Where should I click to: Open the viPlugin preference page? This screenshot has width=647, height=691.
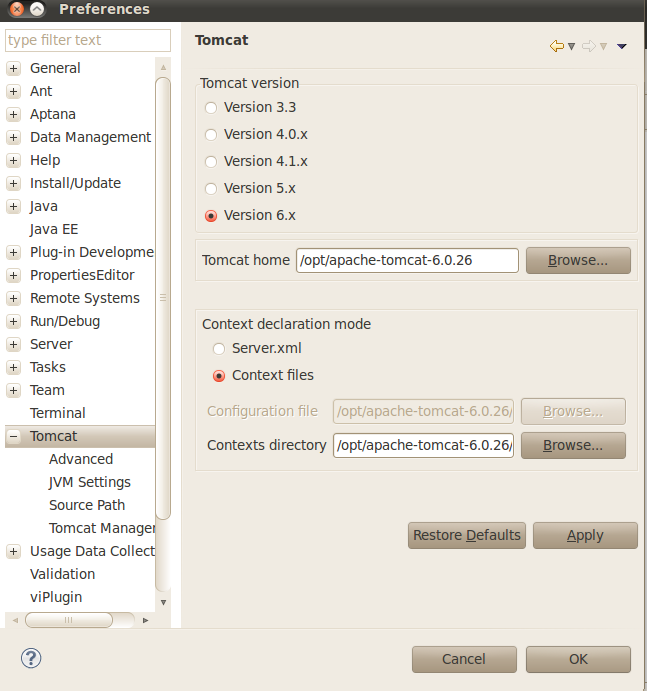[x=56, y=597]
